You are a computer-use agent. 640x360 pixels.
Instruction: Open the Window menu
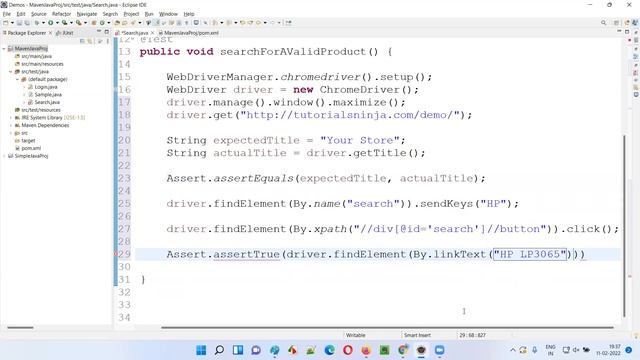(x=168, y=14)
